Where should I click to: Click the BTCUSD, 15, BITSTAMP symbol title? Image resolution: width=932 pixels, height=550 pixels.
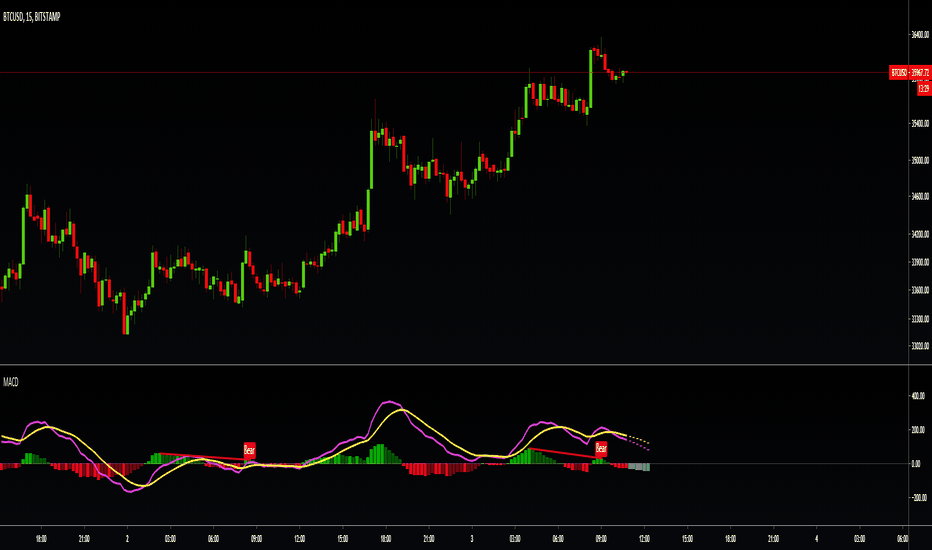[x=31, y=17]
